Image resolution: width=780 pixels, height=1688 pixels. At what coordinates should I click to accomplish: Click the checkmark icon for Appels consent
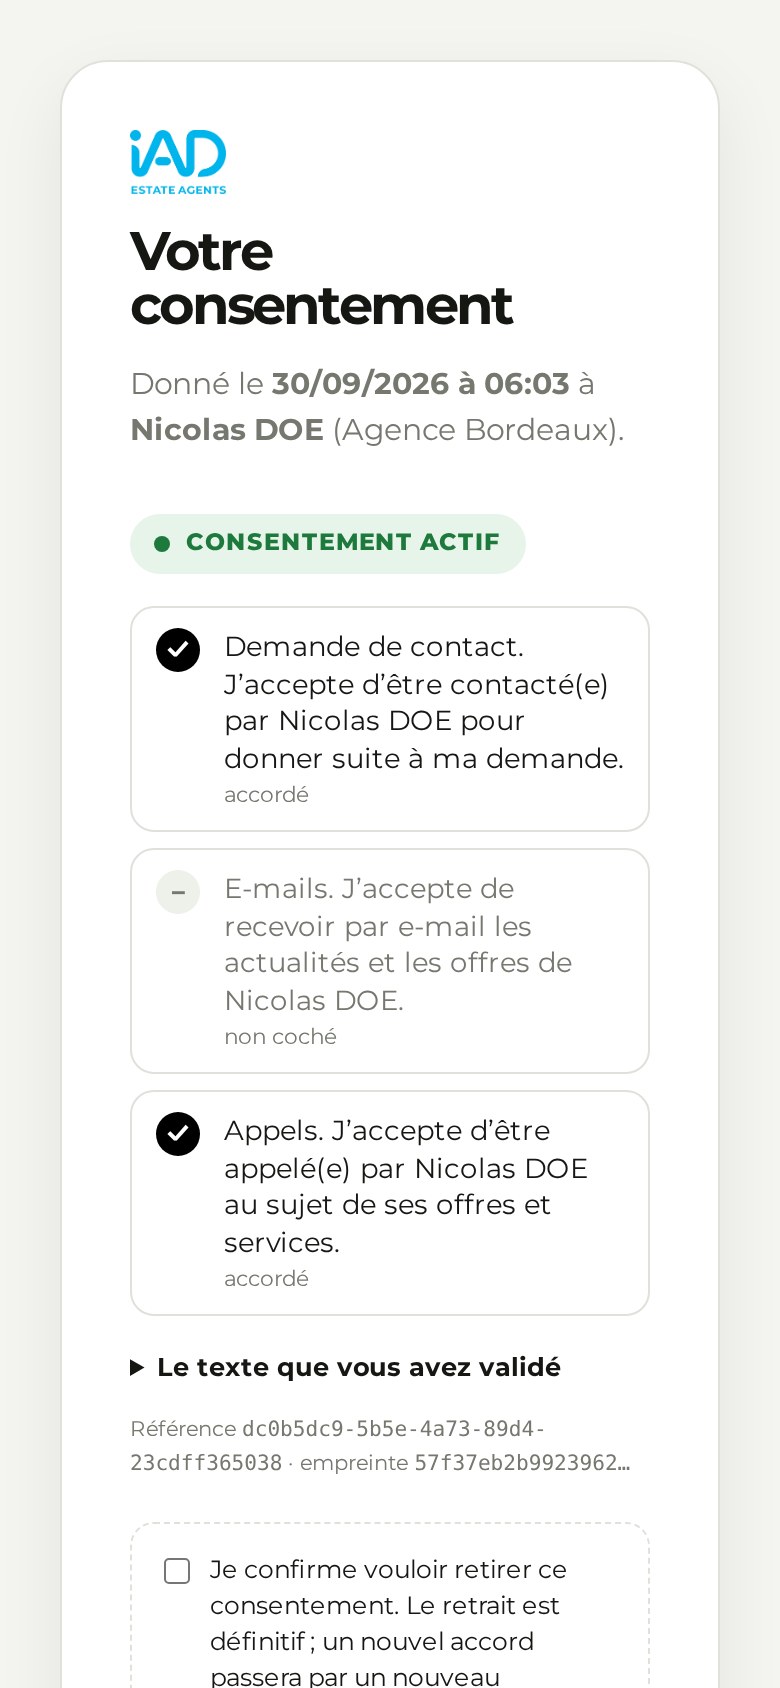[178, 1134]
